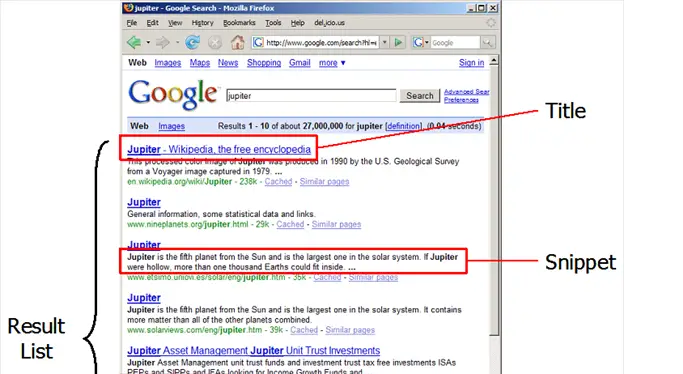Expand the 'more' Google services menu

click(x=332, y=63)
